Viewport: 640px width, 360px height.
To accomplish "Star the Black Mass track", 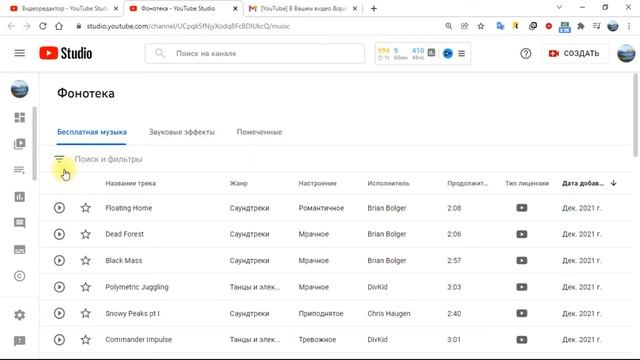I will [x=85, y=260].
